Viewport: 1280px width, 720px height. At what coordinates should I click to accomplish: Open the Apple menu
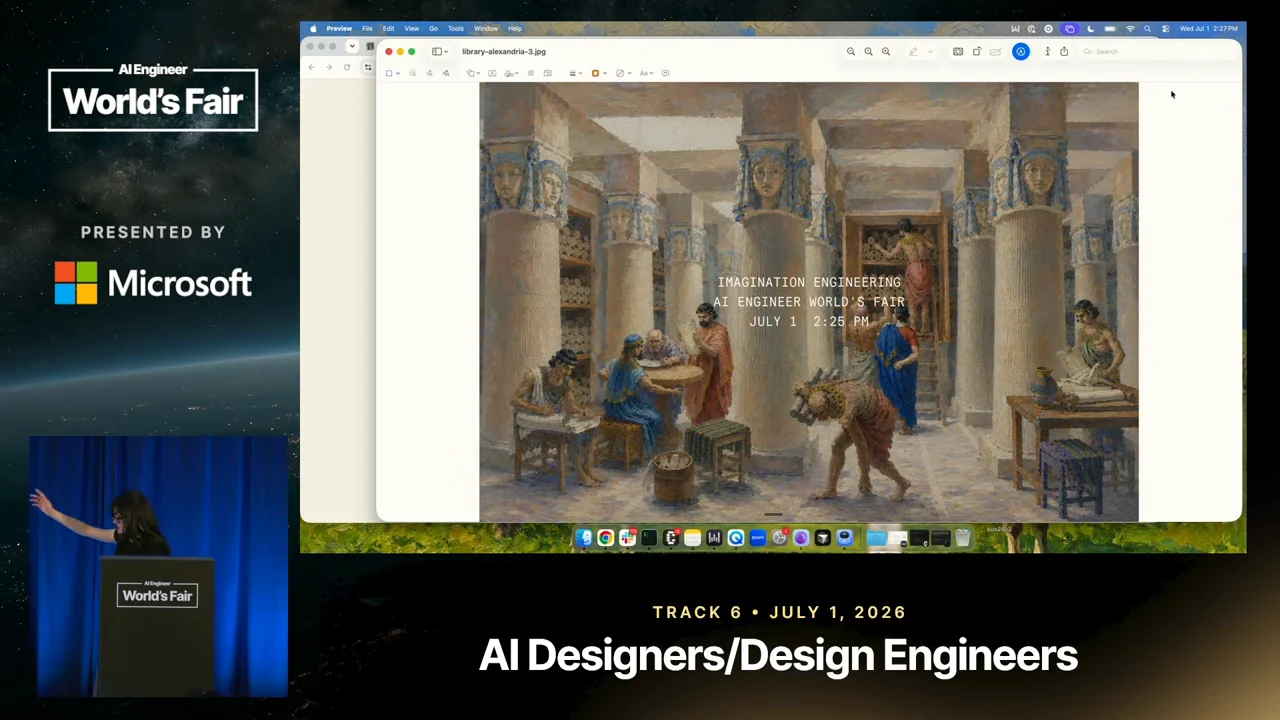(313, 28)
